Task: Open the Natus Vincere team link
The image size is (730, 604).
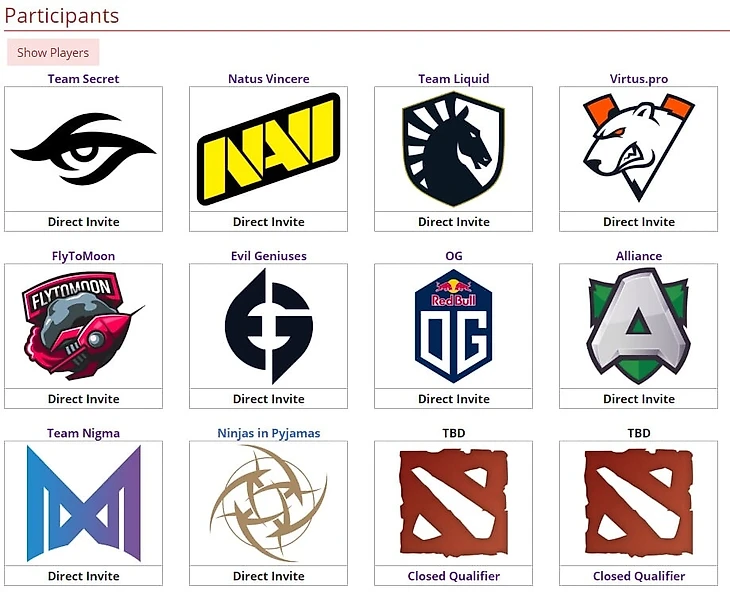Action: tap(269, 79)
